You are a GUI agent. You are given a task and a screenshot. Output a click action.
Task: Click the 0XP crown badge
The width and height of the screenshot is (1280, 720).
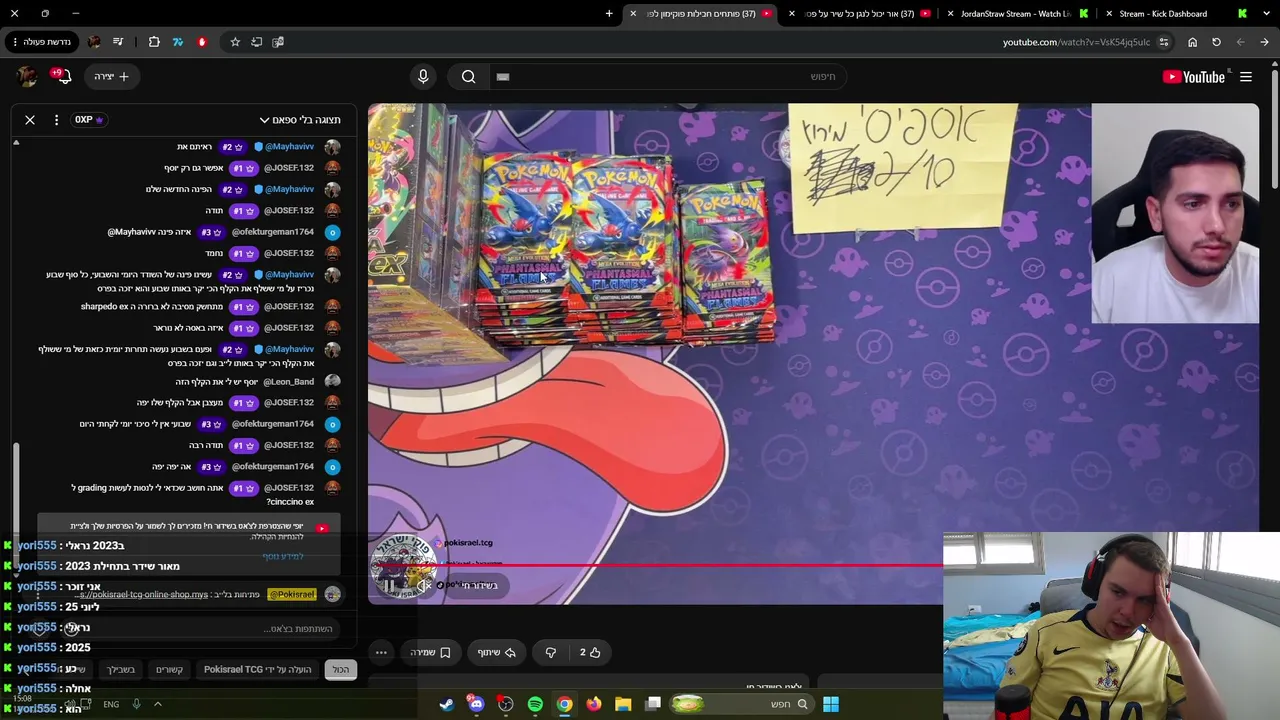(x=89, y=120)
